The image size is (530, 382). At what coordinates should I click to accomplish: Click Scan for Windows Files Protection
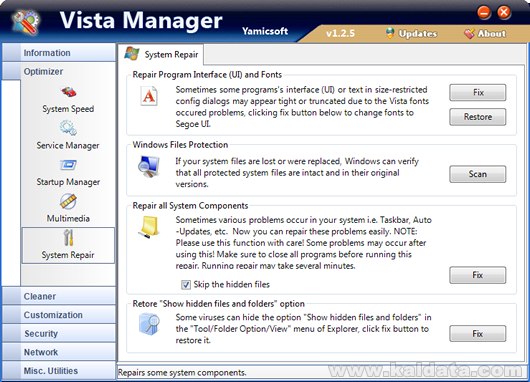pyautogui.click(x=478, y=174)
